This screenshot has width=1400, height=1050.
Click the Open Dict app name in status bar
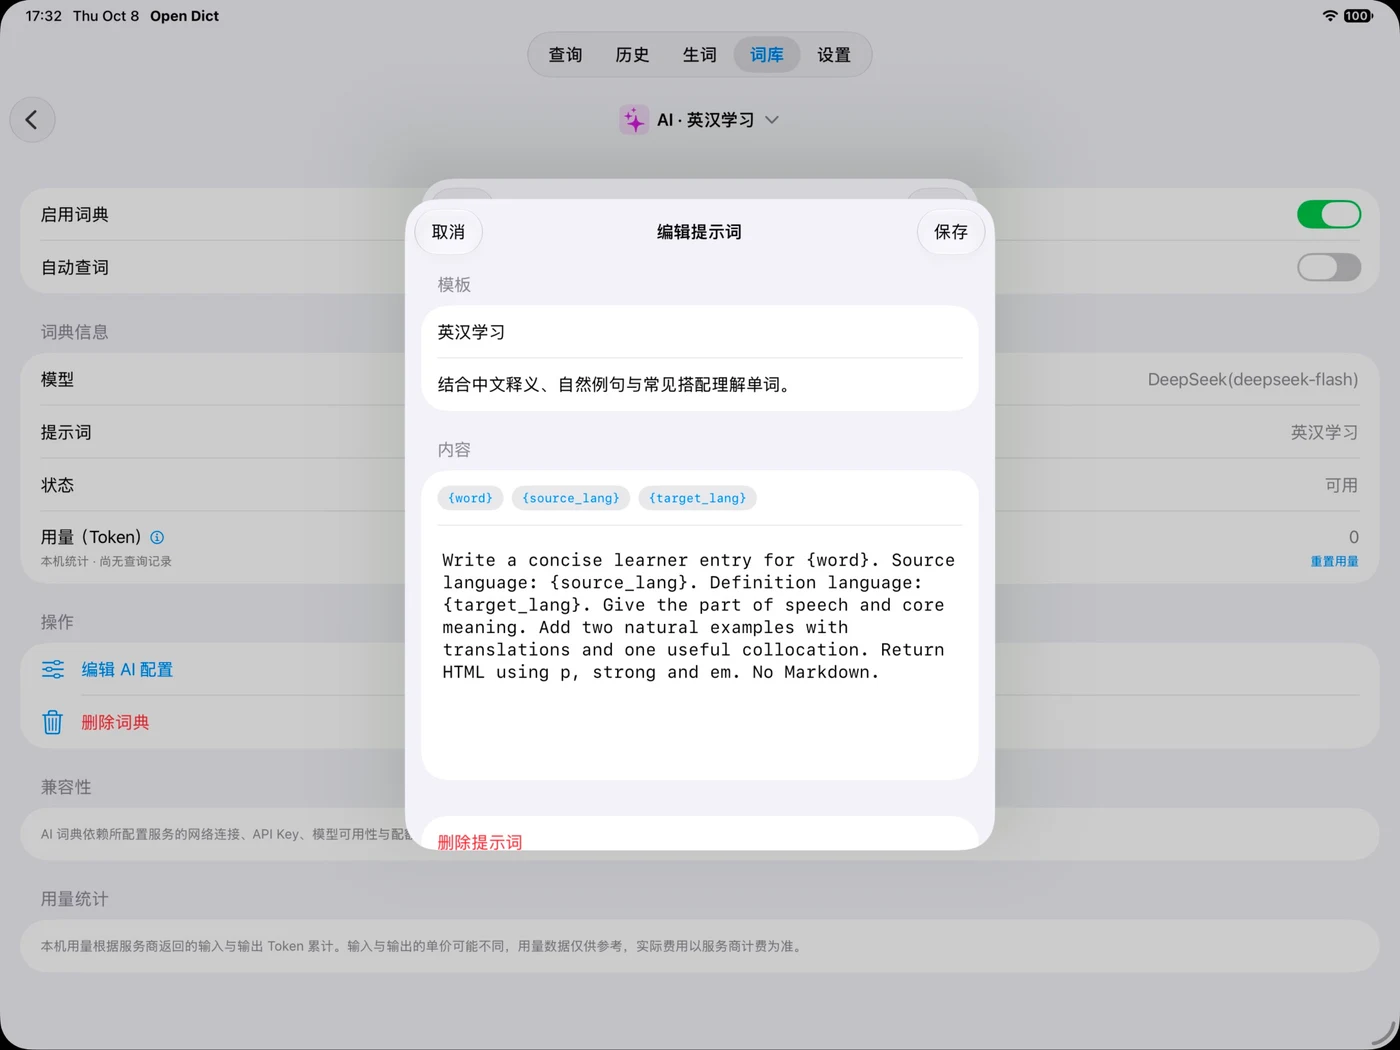(x=184, y=16)
